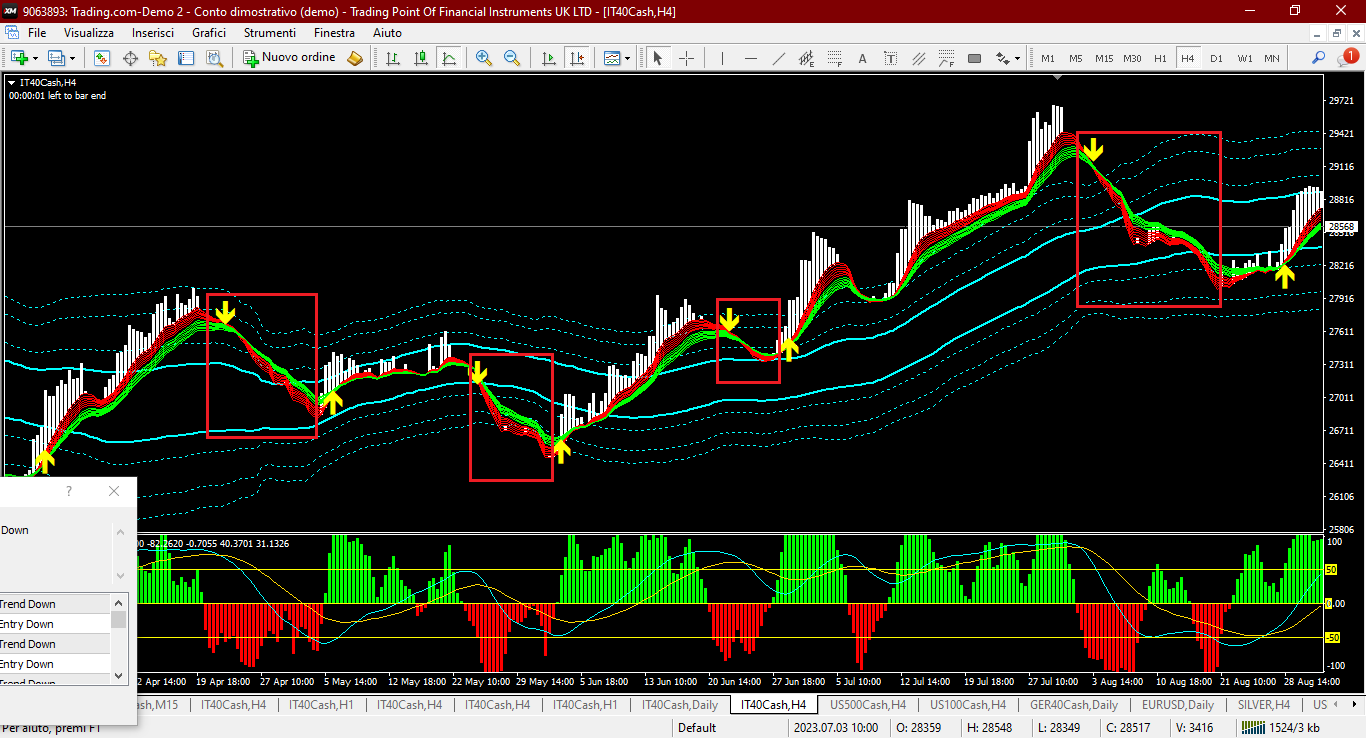Switch to line chart display
This screenshot has width=1366, height=738.
pos(449,58)
